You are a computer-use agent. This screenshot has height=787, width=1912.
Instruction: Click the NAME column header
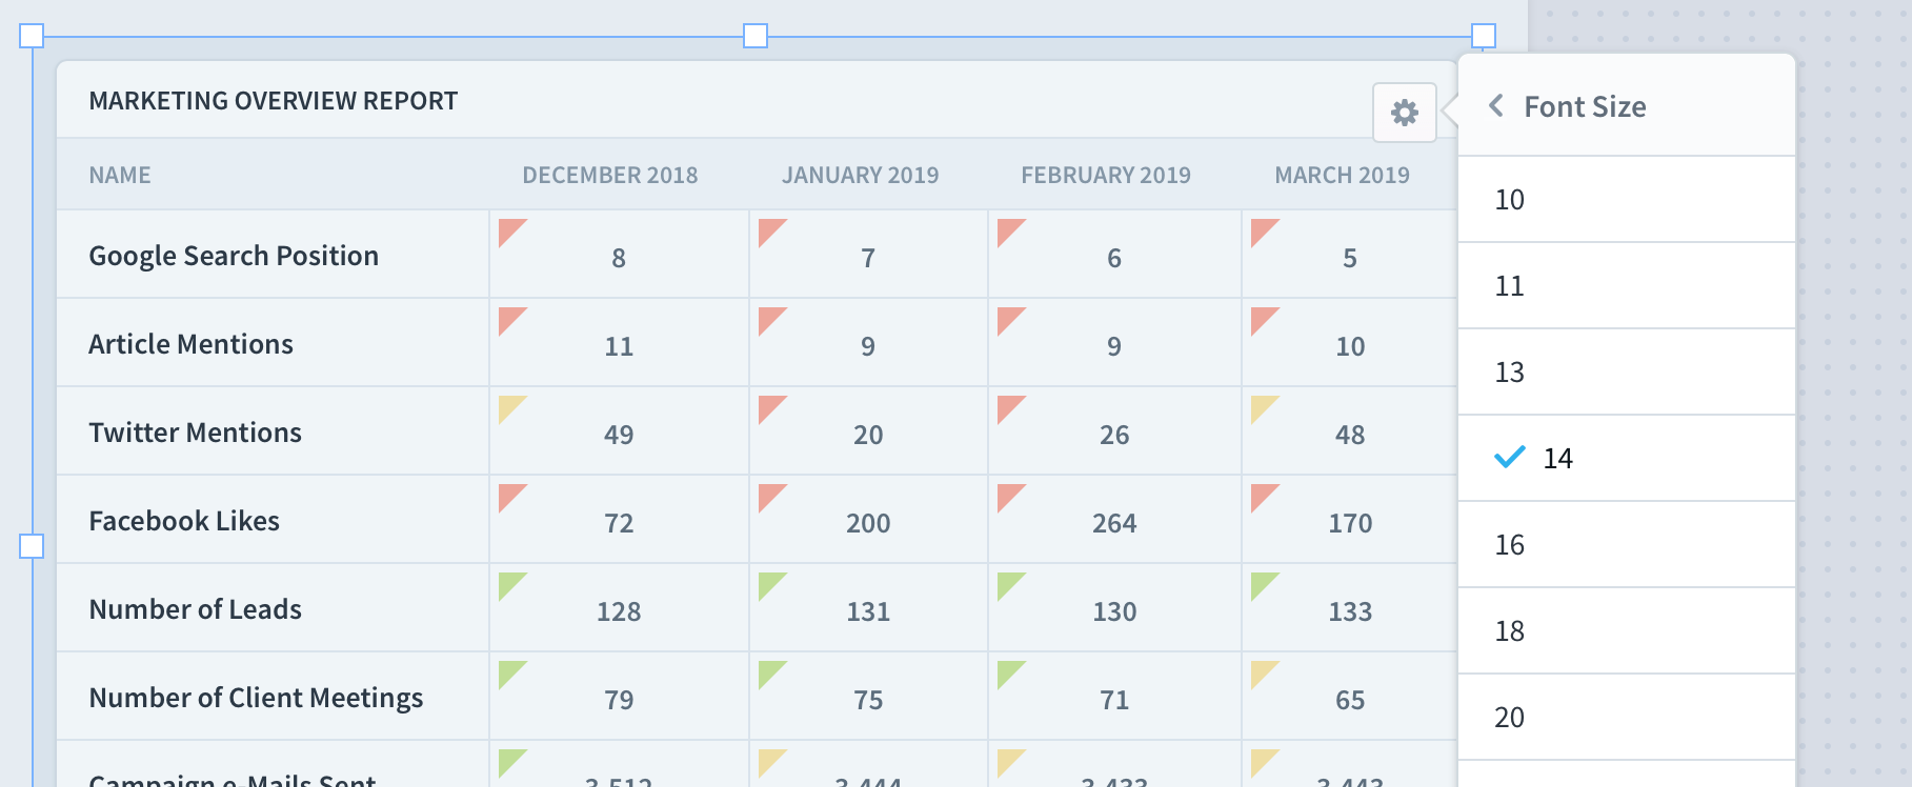pos(120,175)
